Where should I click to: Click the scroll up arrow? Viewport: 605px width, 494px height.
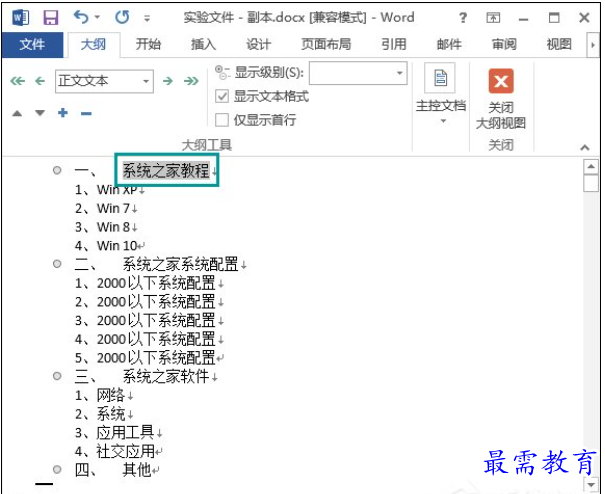pyautogui.click(x=591, y=167)
